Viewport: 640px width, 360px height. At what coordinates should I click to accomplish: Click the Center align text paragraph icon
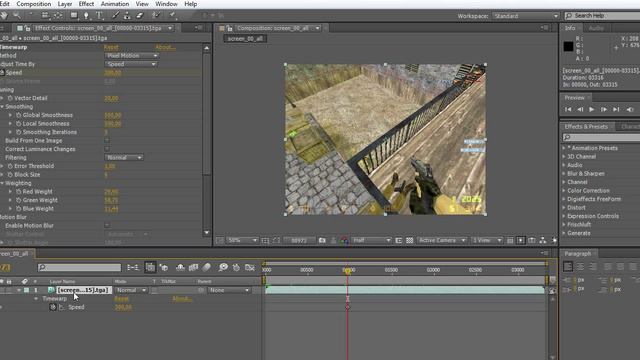580,267
